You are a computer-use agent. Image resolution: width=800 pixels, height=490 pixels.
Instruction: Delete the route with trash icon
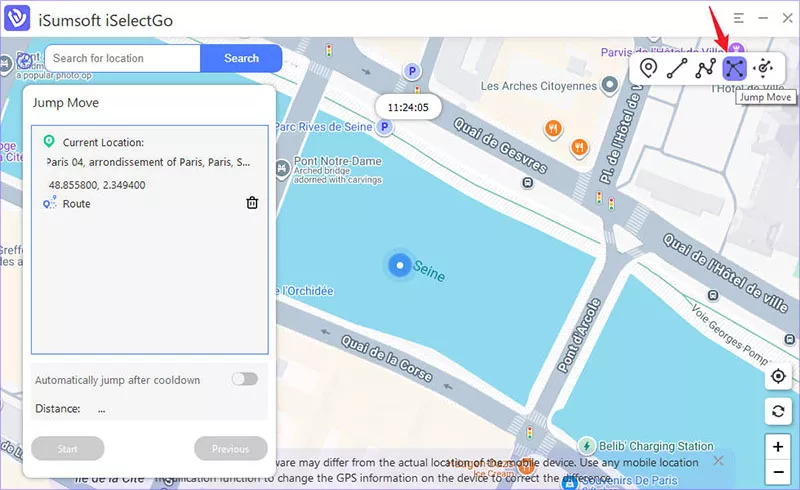[252, 203]
